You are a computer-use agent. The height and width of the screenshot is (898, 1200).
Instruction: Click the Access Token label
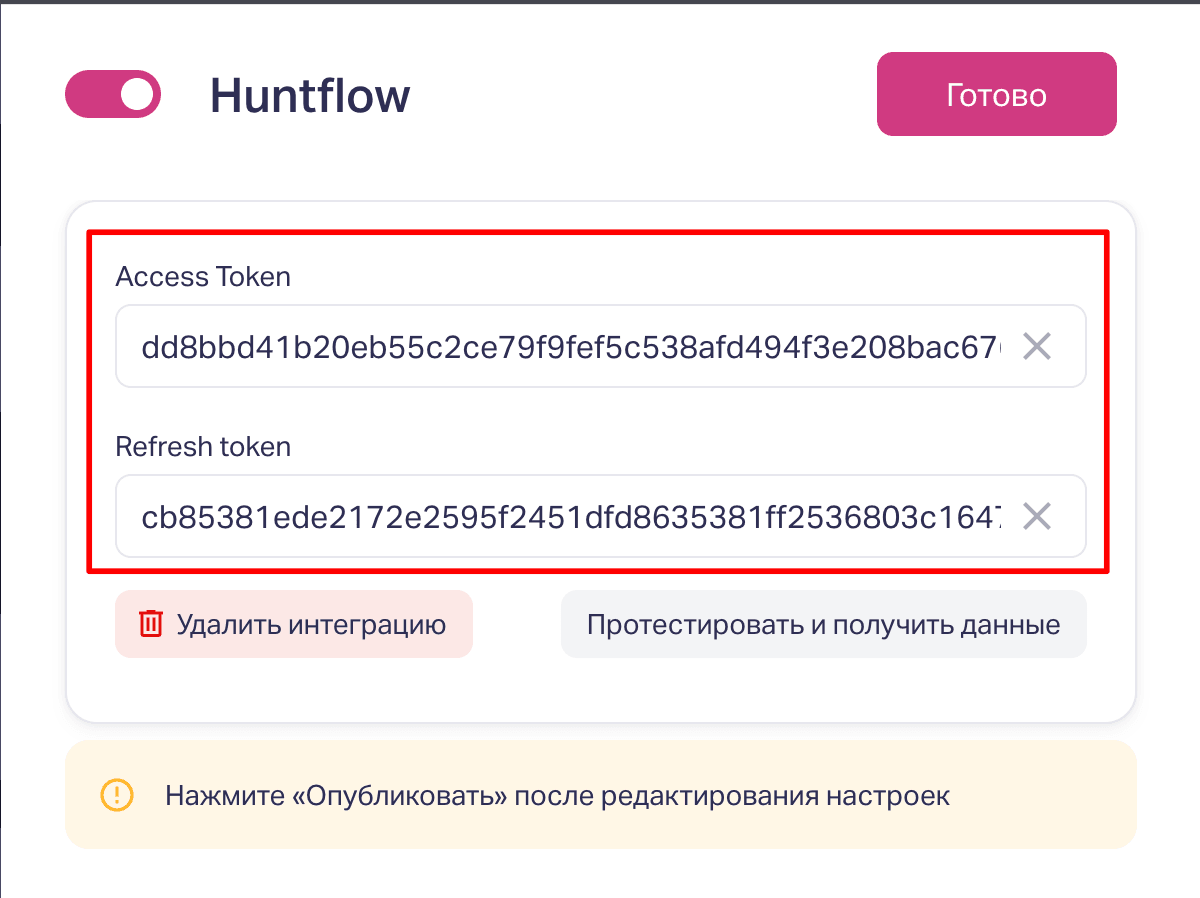203,277
